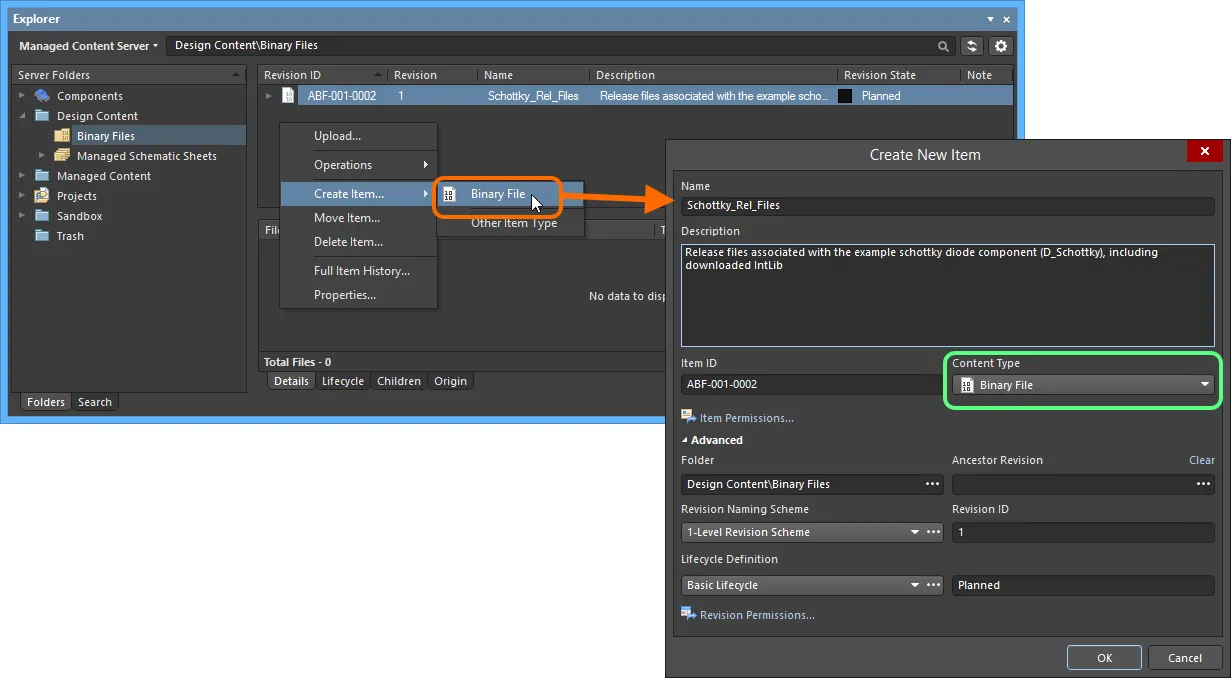The image size is (1231, 678).
Task: Browse Folder field ellipsis button
Action: (x=933, y=484)
